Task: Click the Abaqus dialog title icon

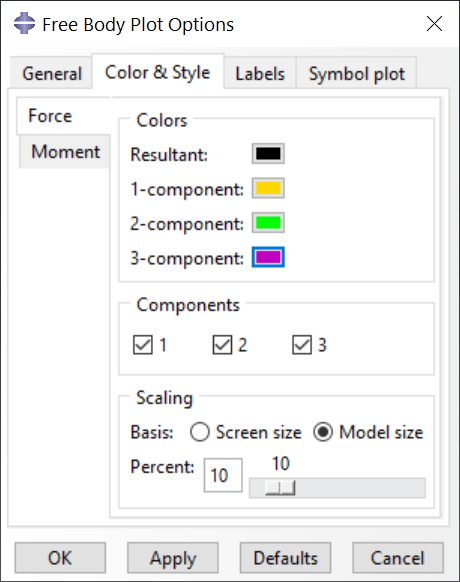Action: click(x=25, y=23)
